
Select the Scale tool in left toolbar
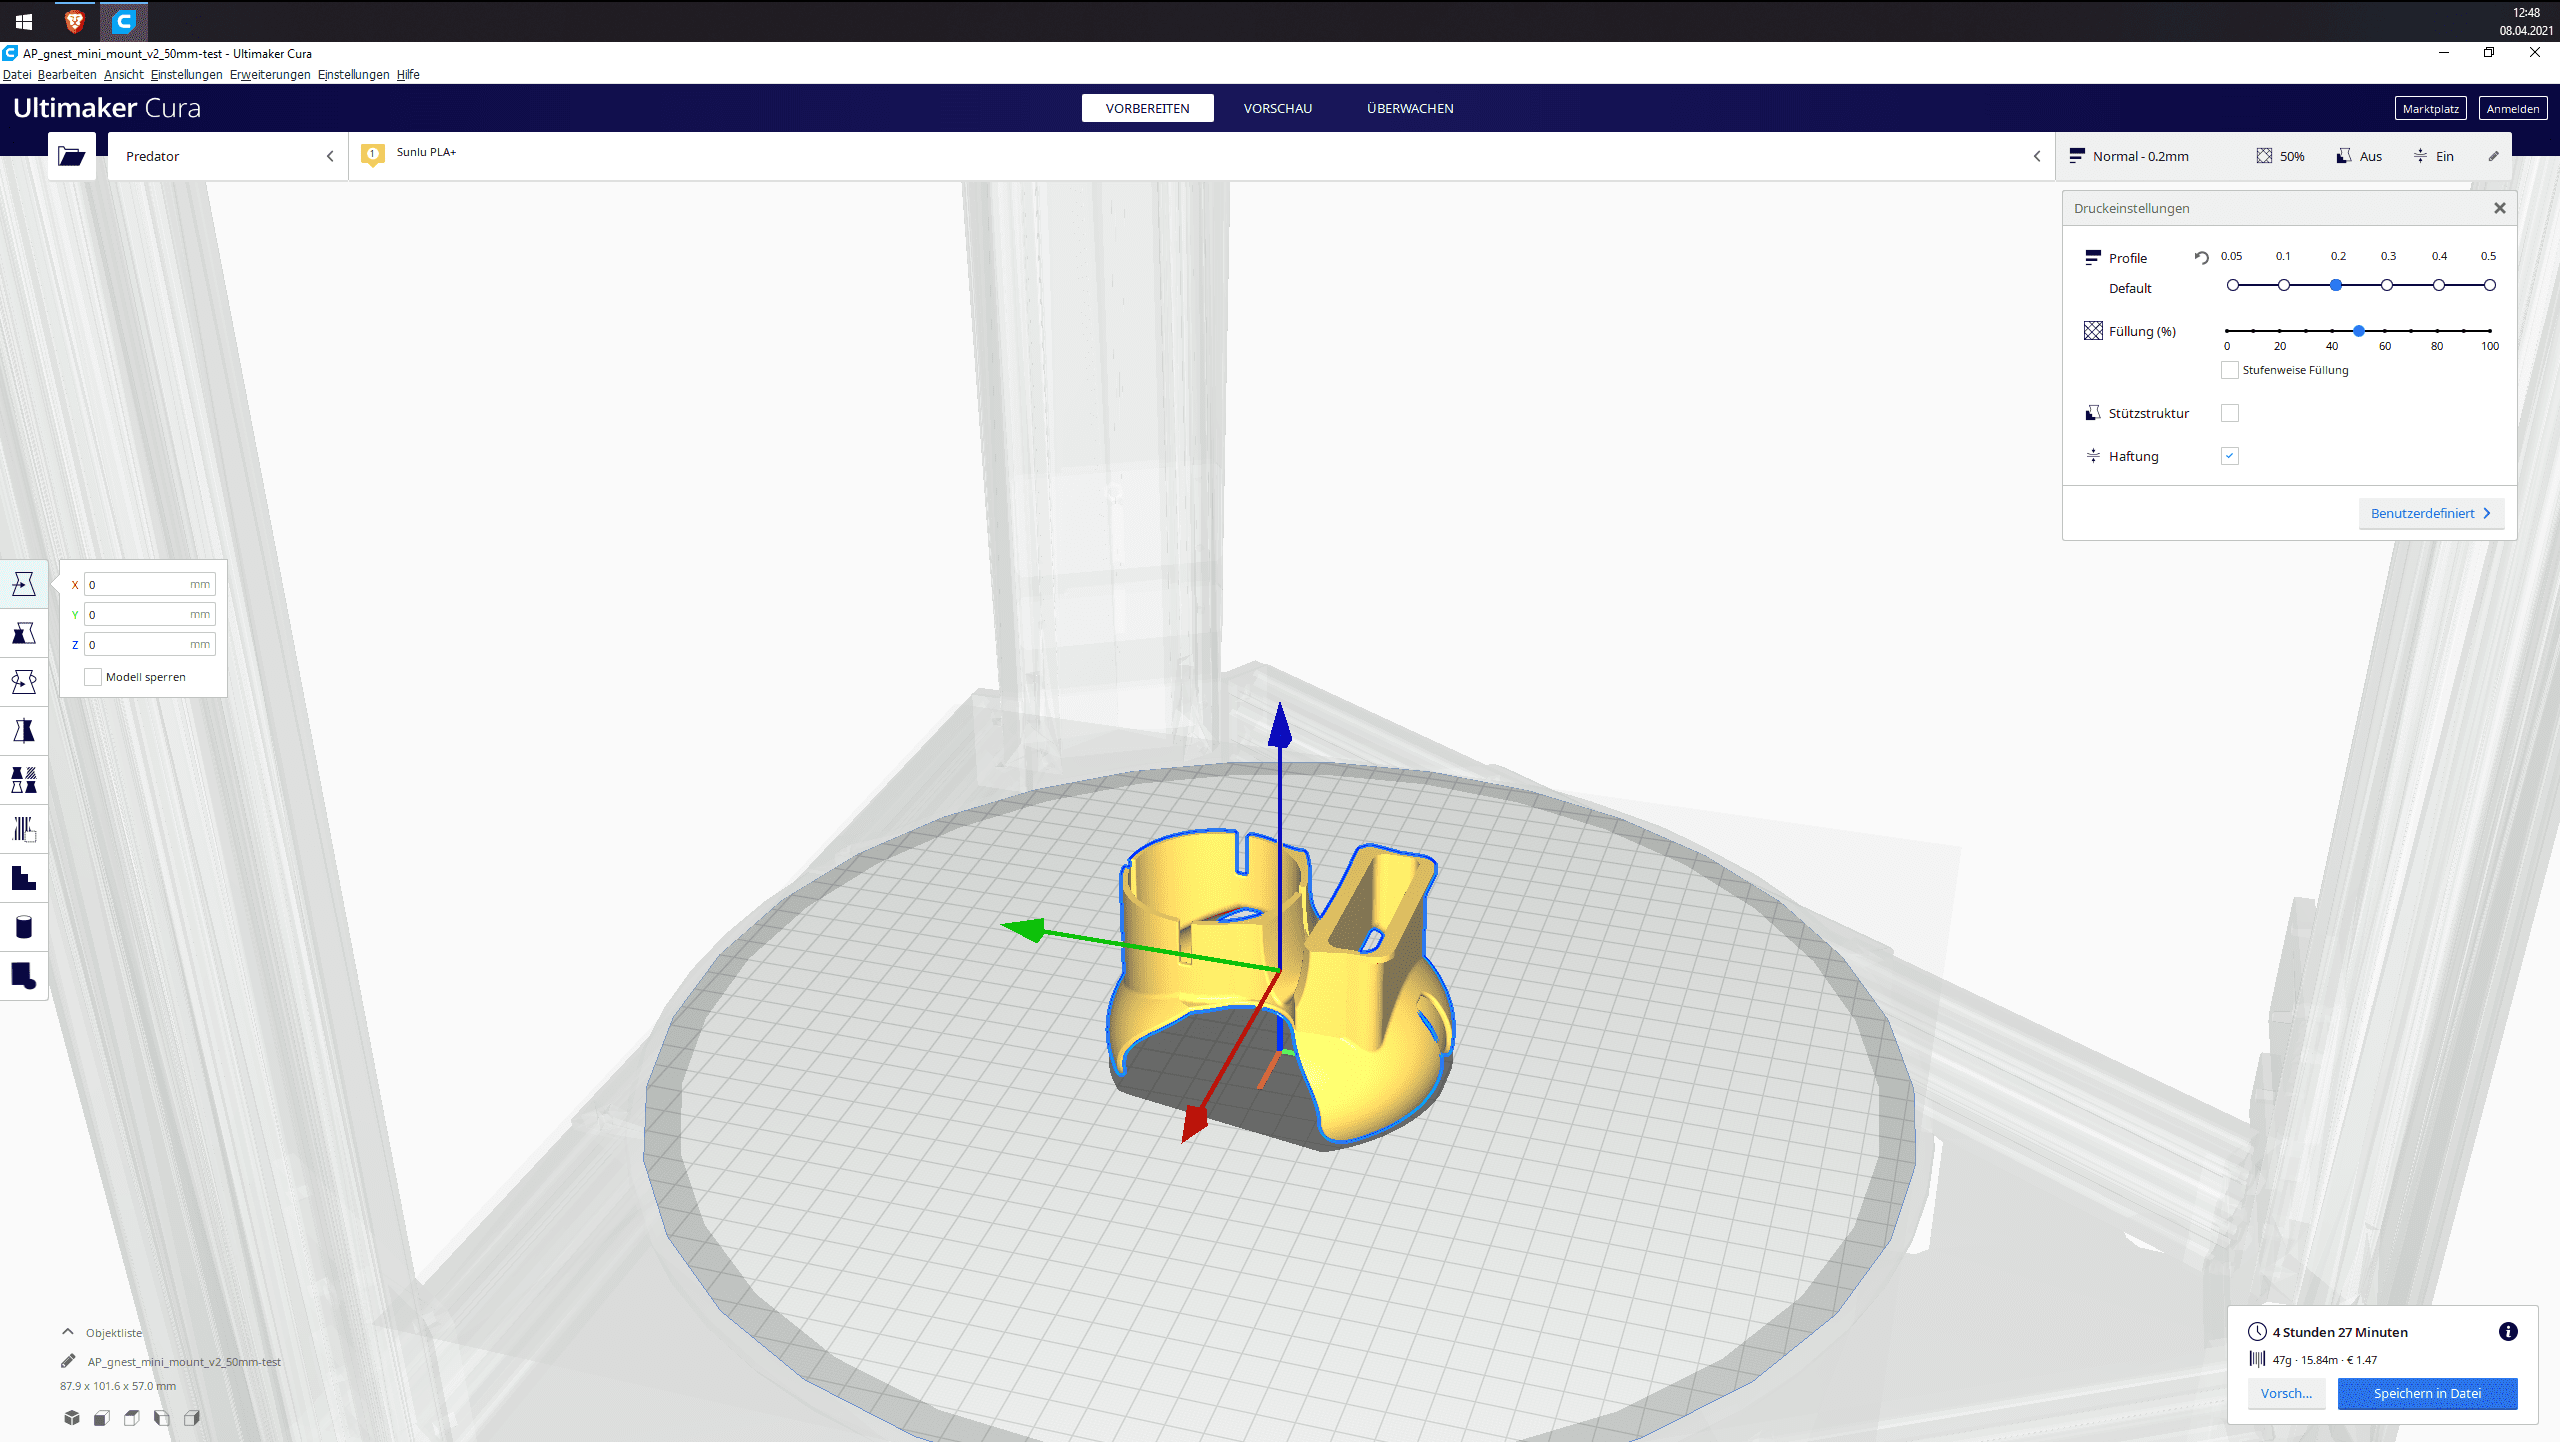(24, 633)
